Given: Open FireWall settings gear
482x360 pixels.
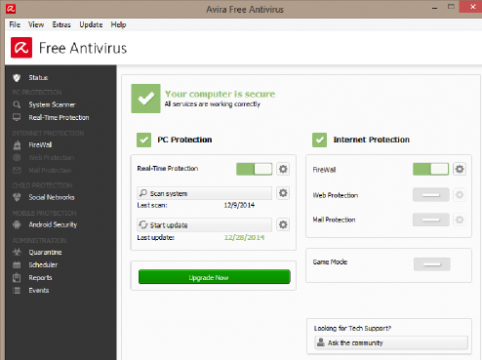Looking at the screenshot, I should pyautogui.click(x=460, y=169).
